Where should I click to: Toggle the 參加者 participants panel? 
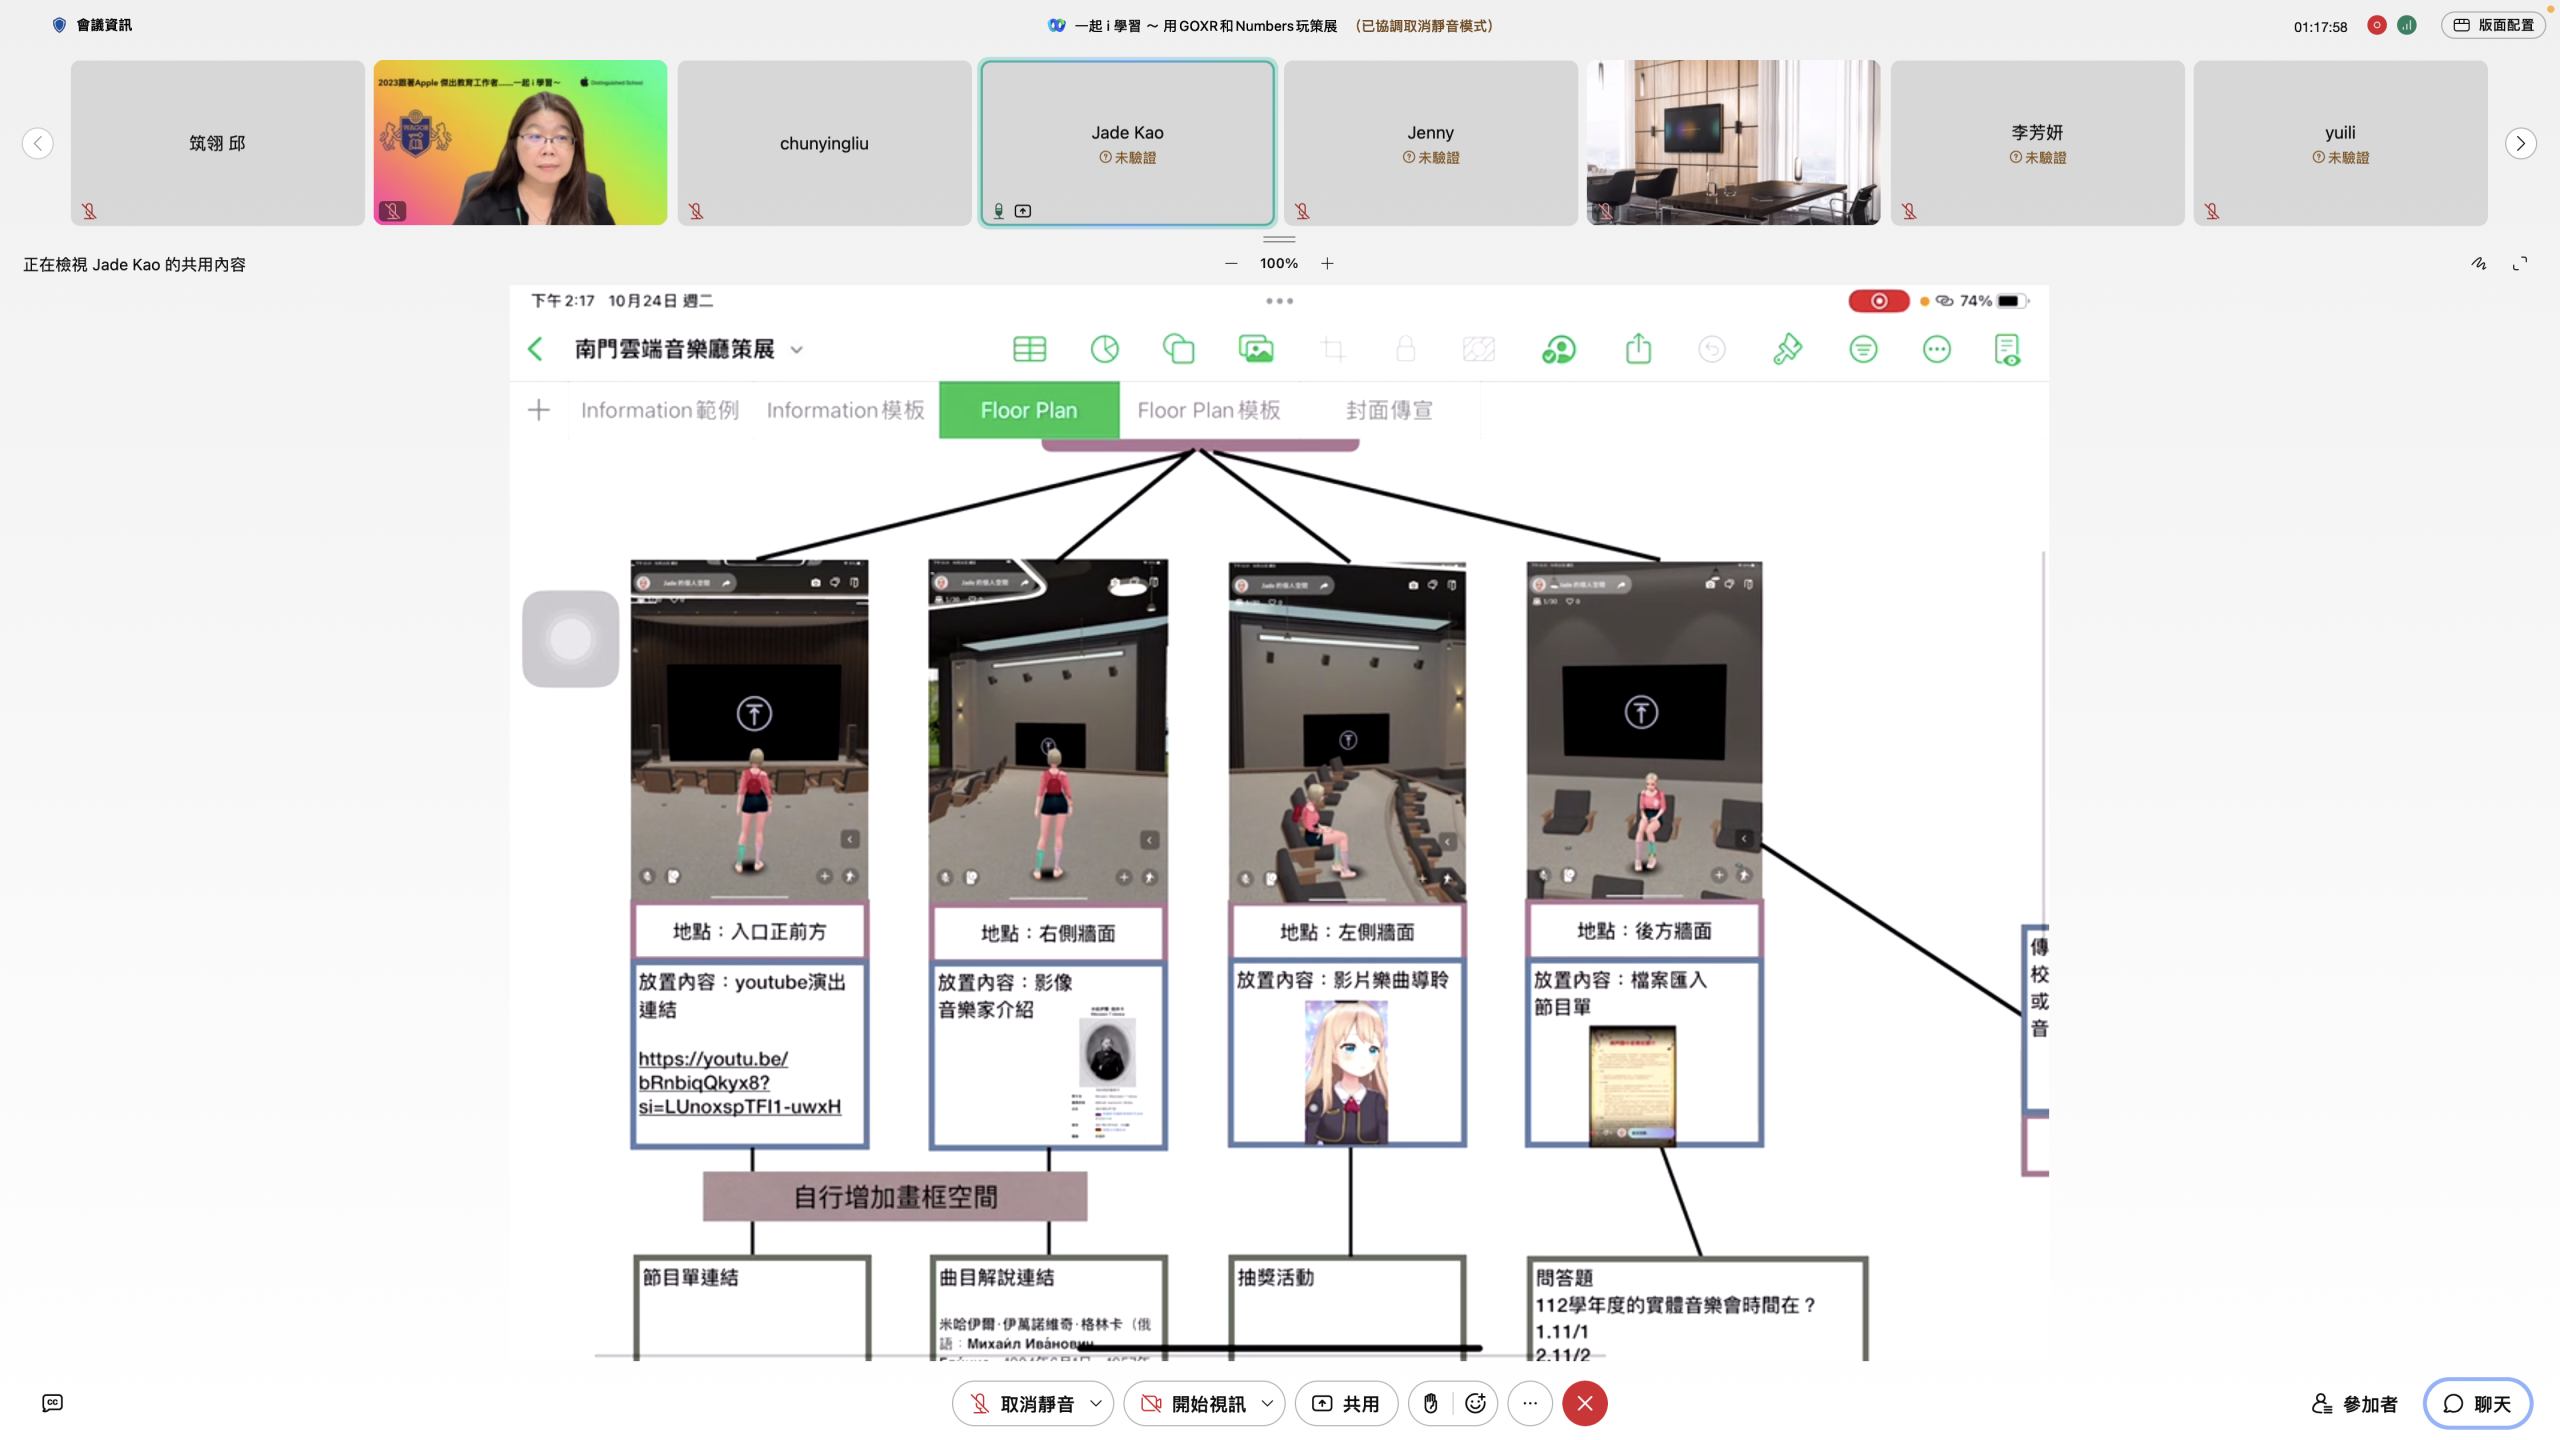coord(2354,1403)
